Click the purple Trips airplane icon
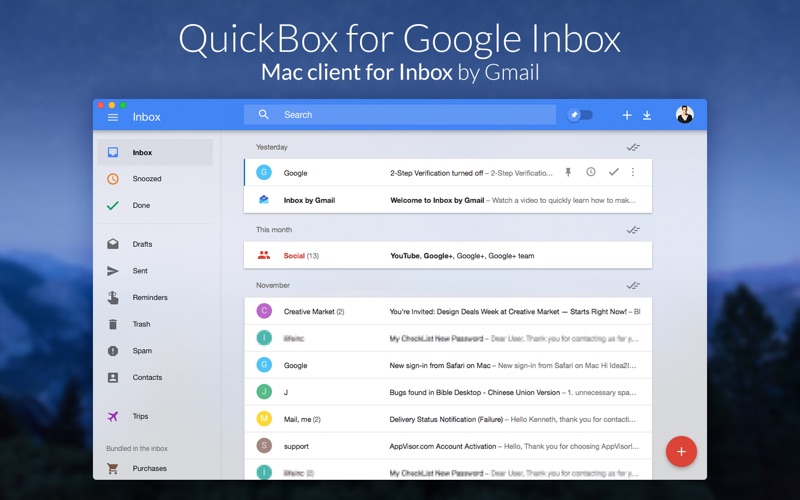The image size is (800, 500). click(x=113, y=416)
